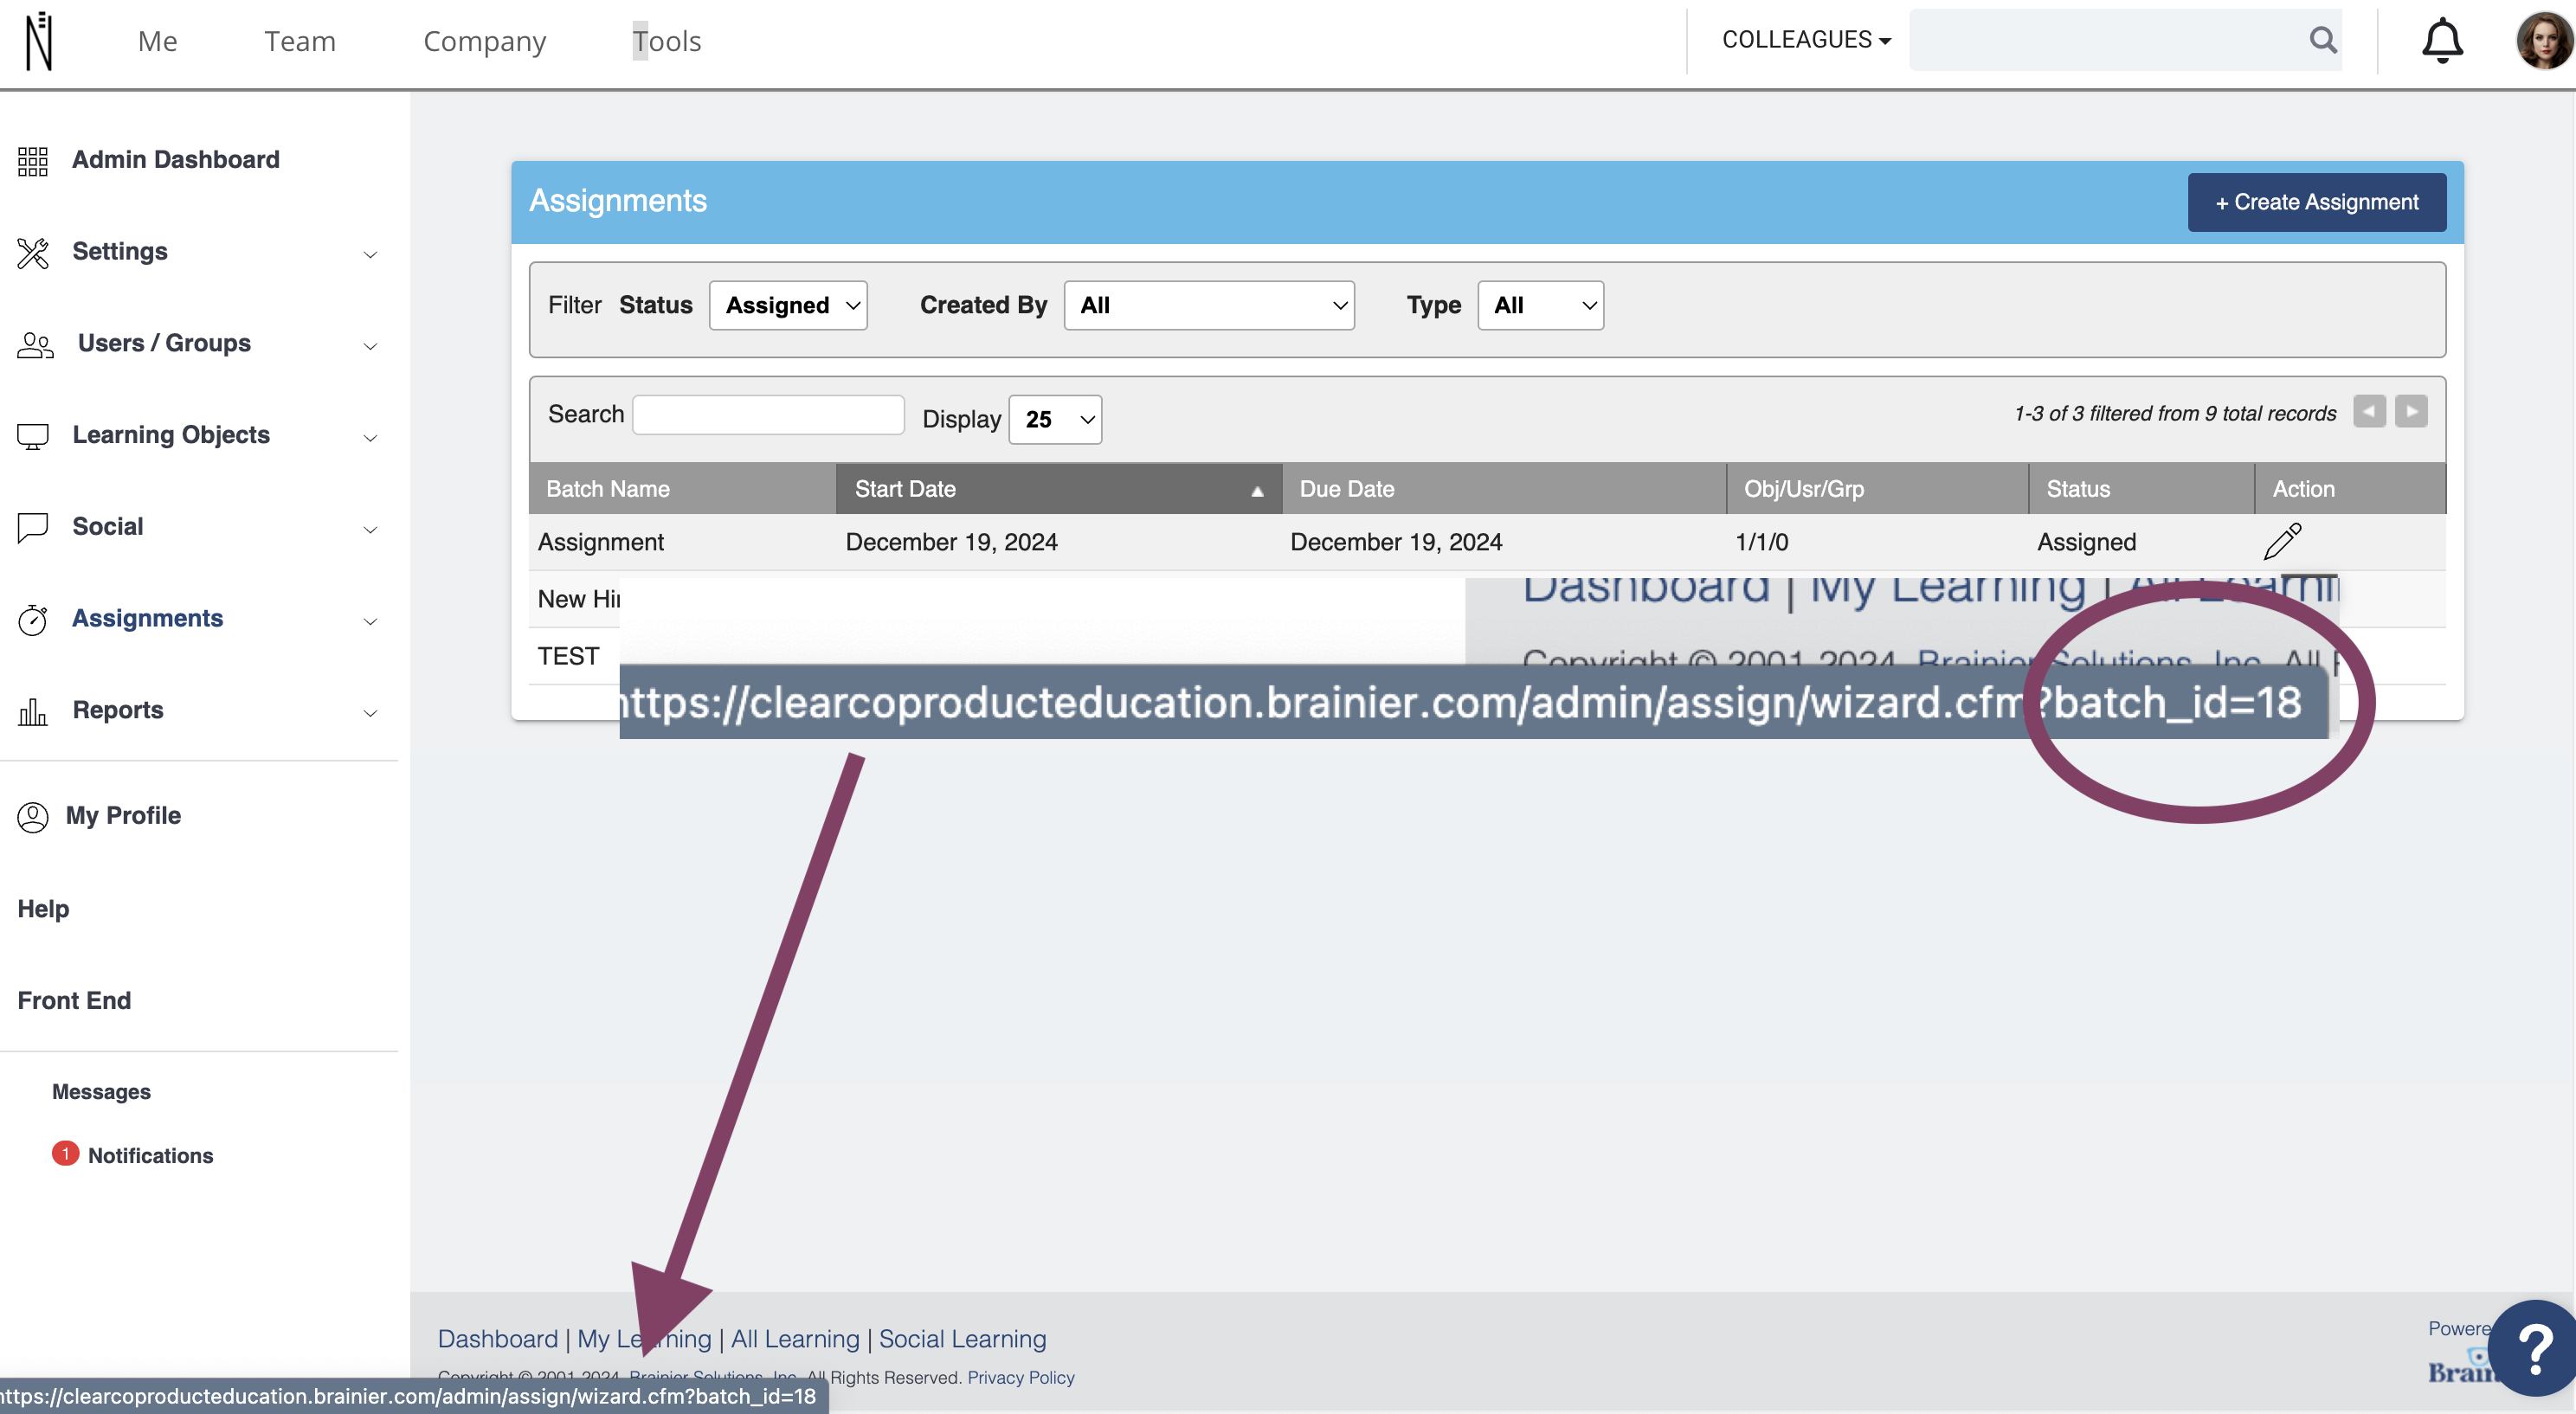Expand the Social section chevron
This screenshot has width=2576, height=1414.
[x=370, y=529]
